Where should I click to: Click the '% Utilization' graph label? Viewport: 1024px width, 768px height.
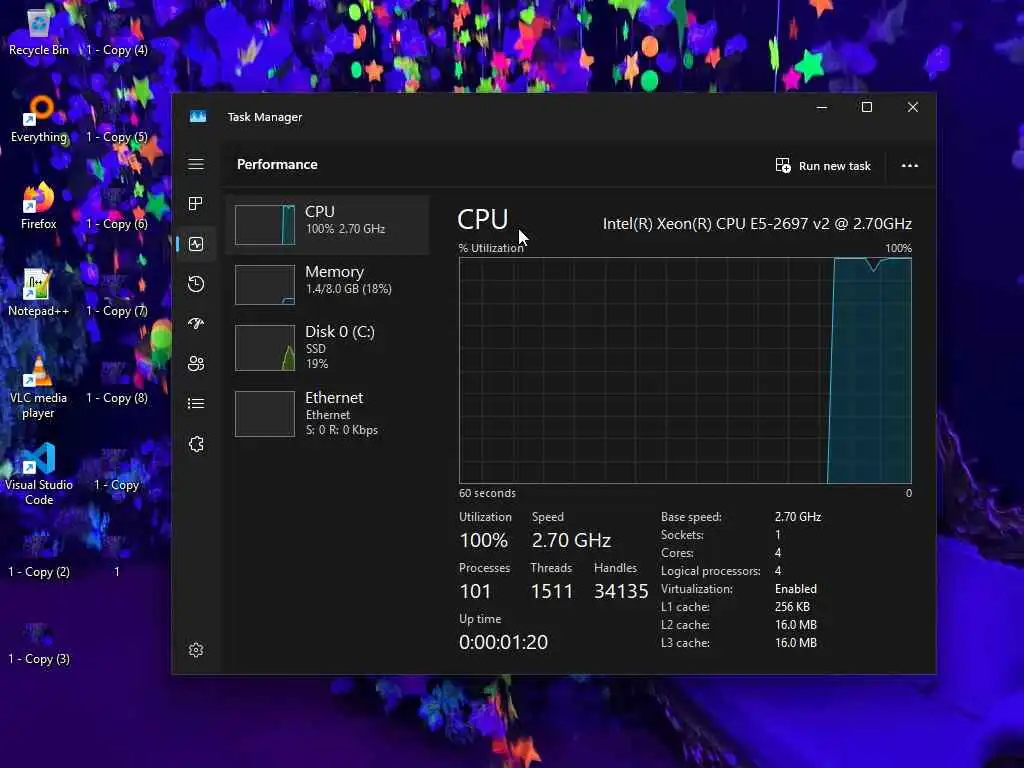[491, 248]
